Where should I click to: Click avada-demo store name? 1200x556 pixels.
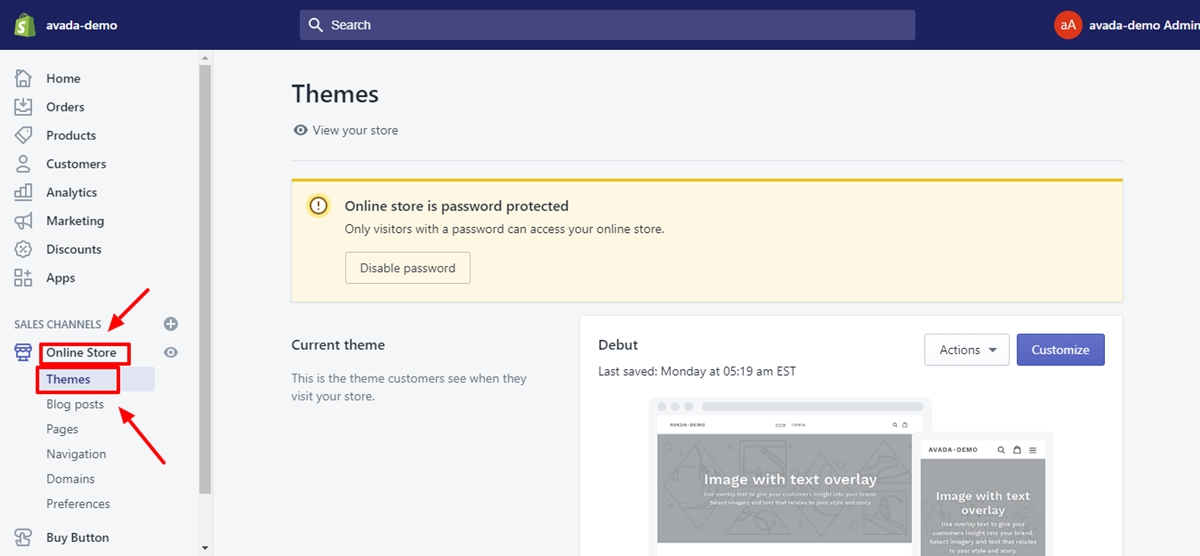pyautogui.click(x=82, y=25)
